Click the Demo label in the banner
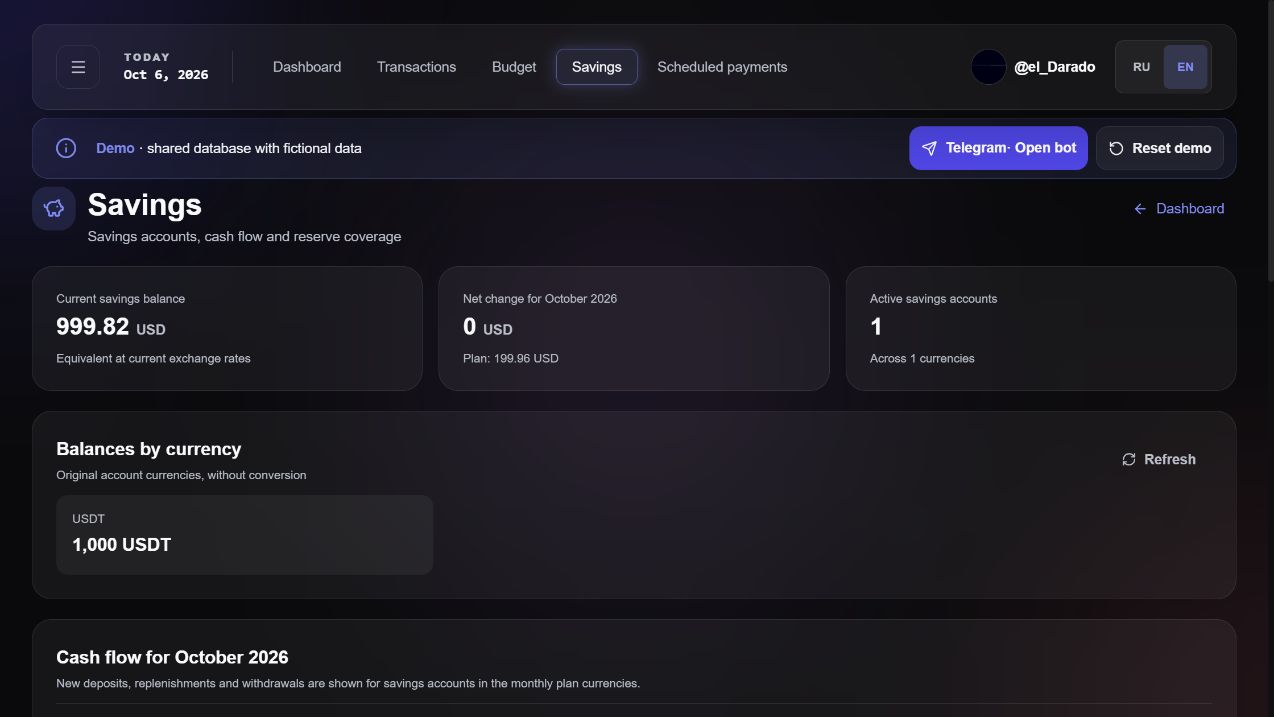The width and height of the screenshot is (1274, 717). [115, 148]
